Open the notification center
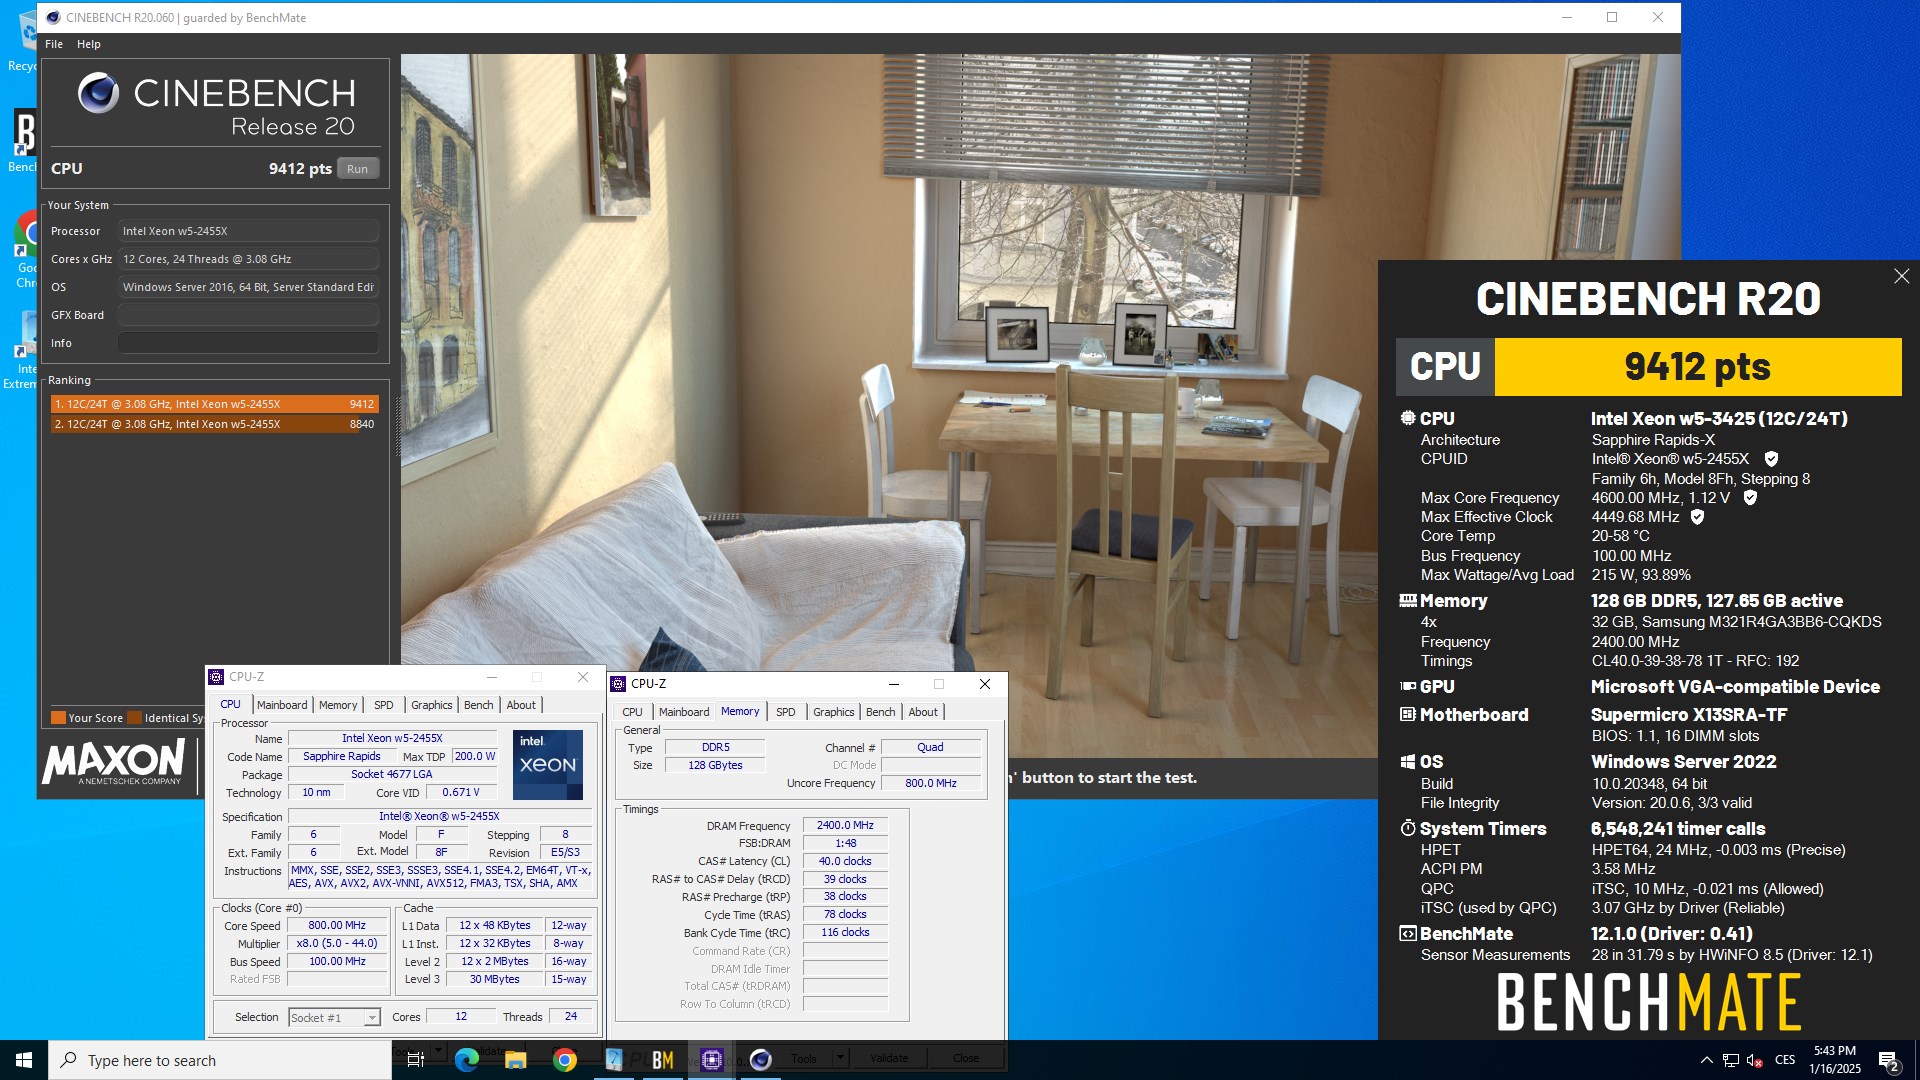1920x1080 pixels. tap(1888, 1060)
